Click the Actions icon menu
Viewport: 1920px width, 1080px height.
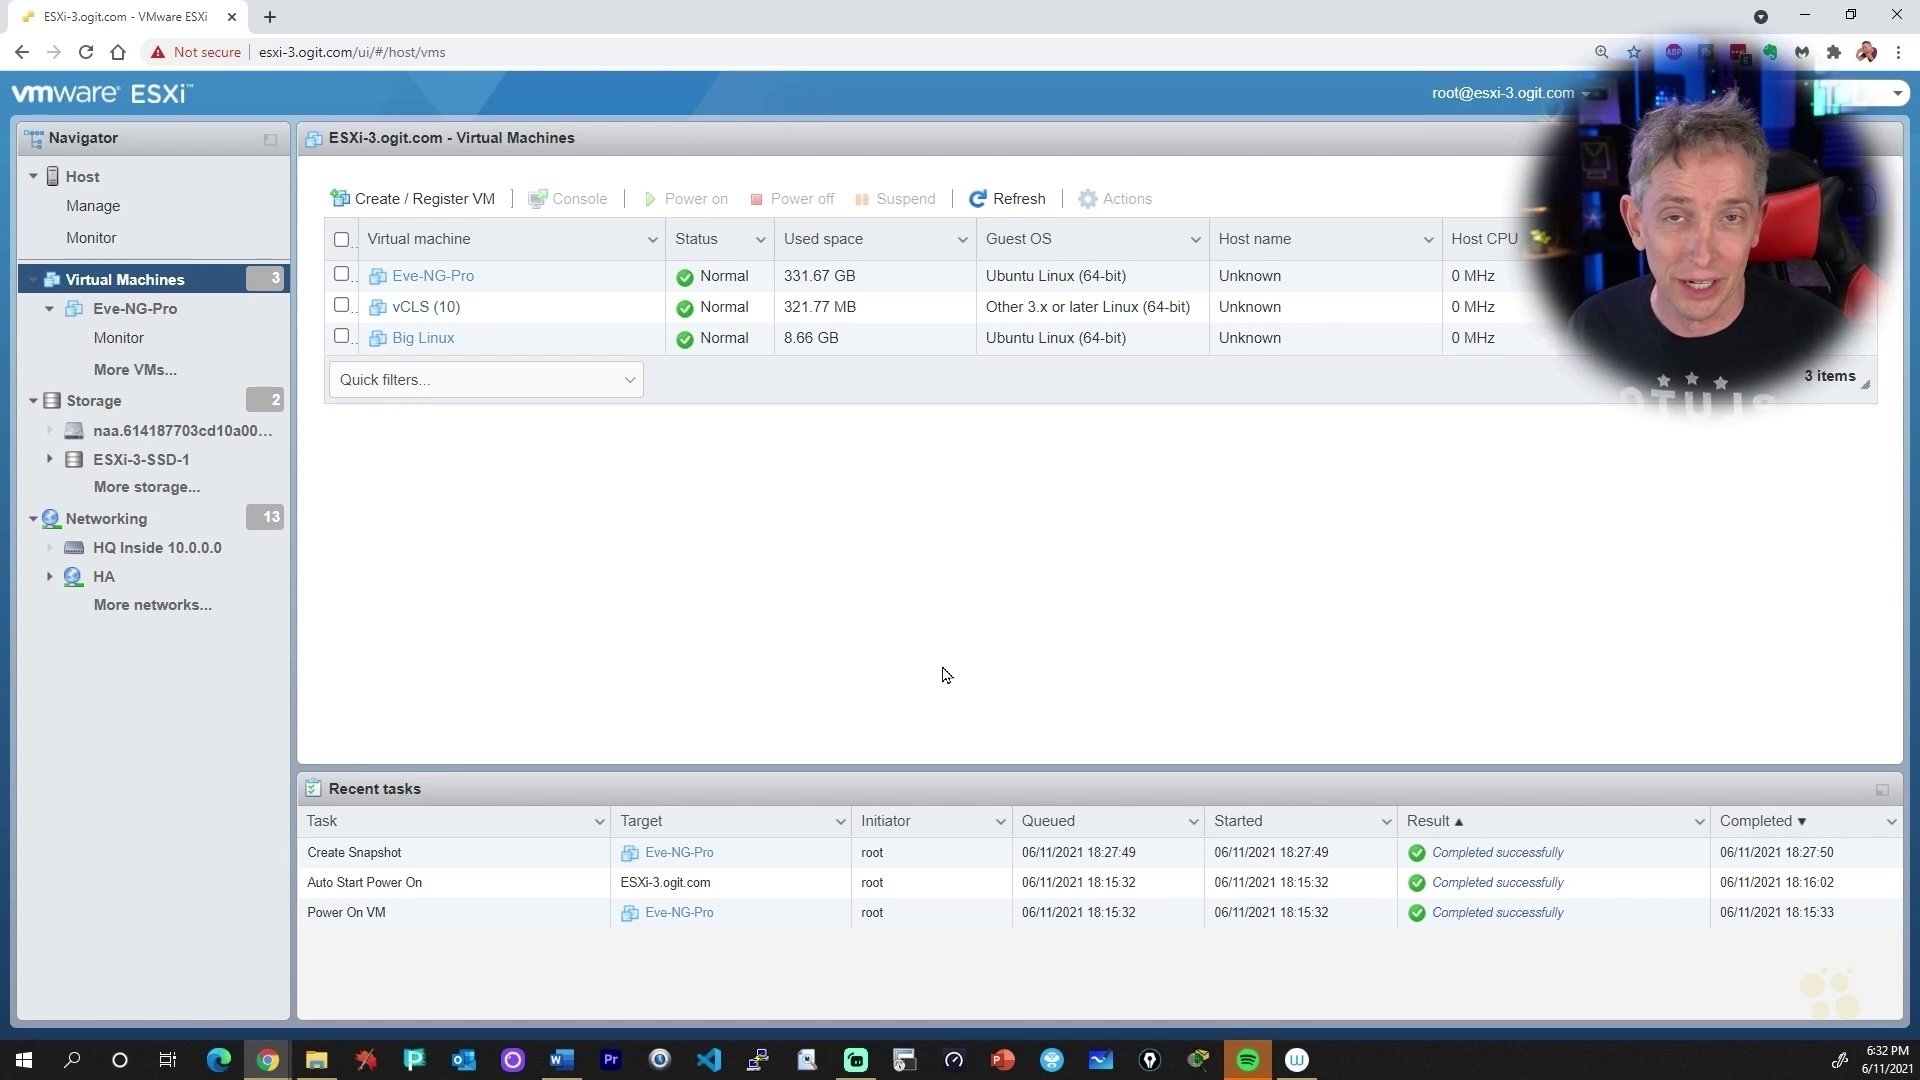[1112, 199]
